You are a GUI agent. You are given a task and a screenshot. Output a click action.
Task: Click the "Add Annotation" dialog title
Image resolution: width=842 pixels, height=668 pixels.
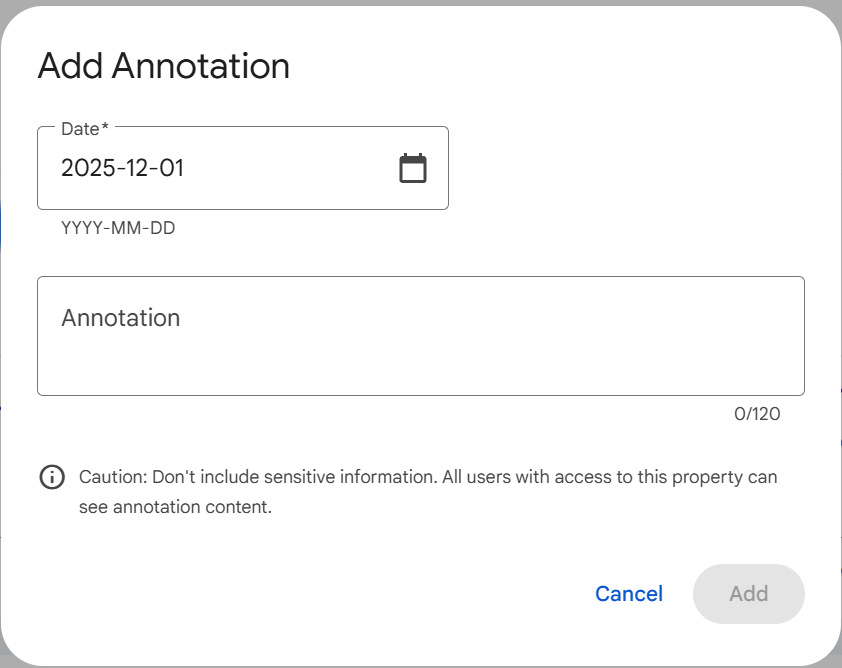tap(164, 66)
